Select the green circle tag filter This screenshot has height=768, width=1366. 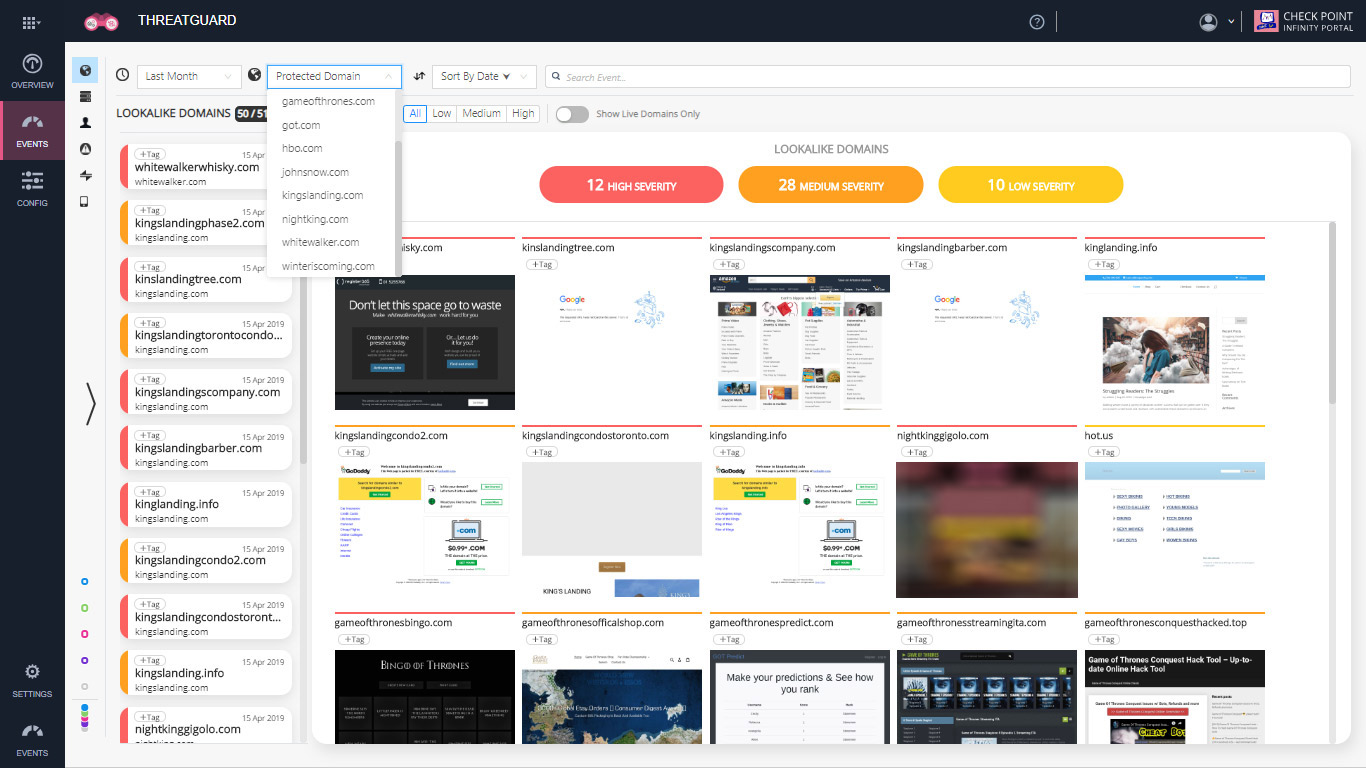(x=85, y=608)
